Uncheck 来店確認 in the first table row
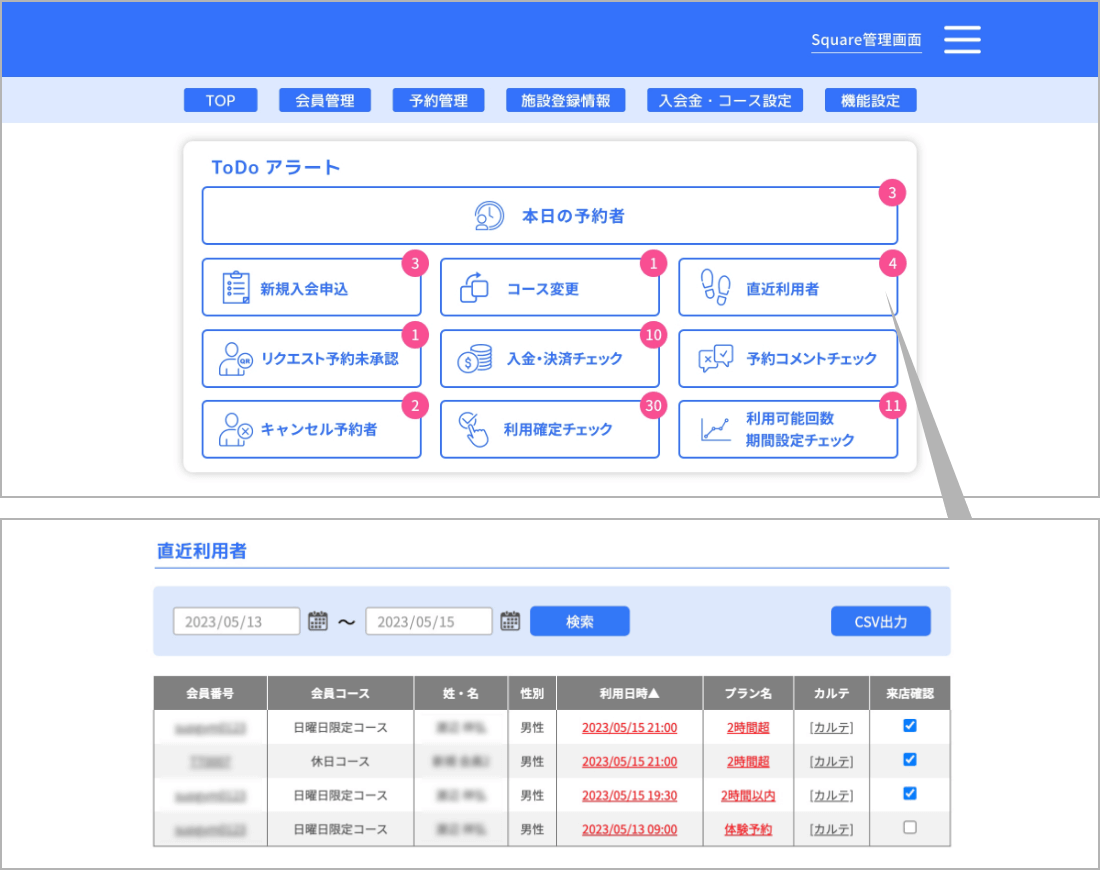Image resolution: width=1100 pixels, height=870 pixels. (x=909, y=726)
